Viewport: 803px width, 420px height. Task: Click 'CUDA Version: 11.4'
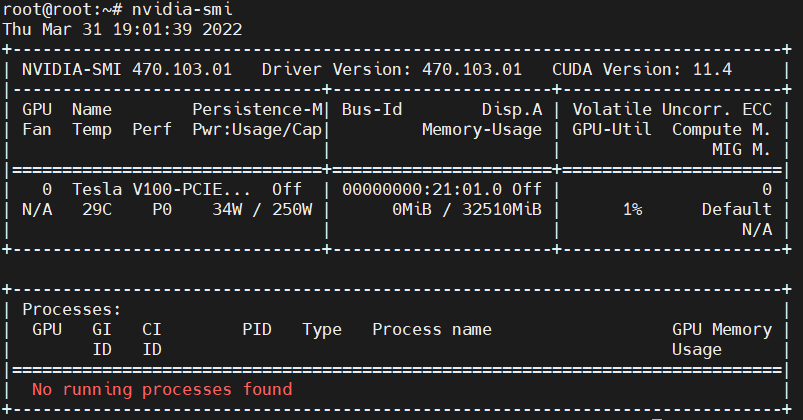pos(642,69)
